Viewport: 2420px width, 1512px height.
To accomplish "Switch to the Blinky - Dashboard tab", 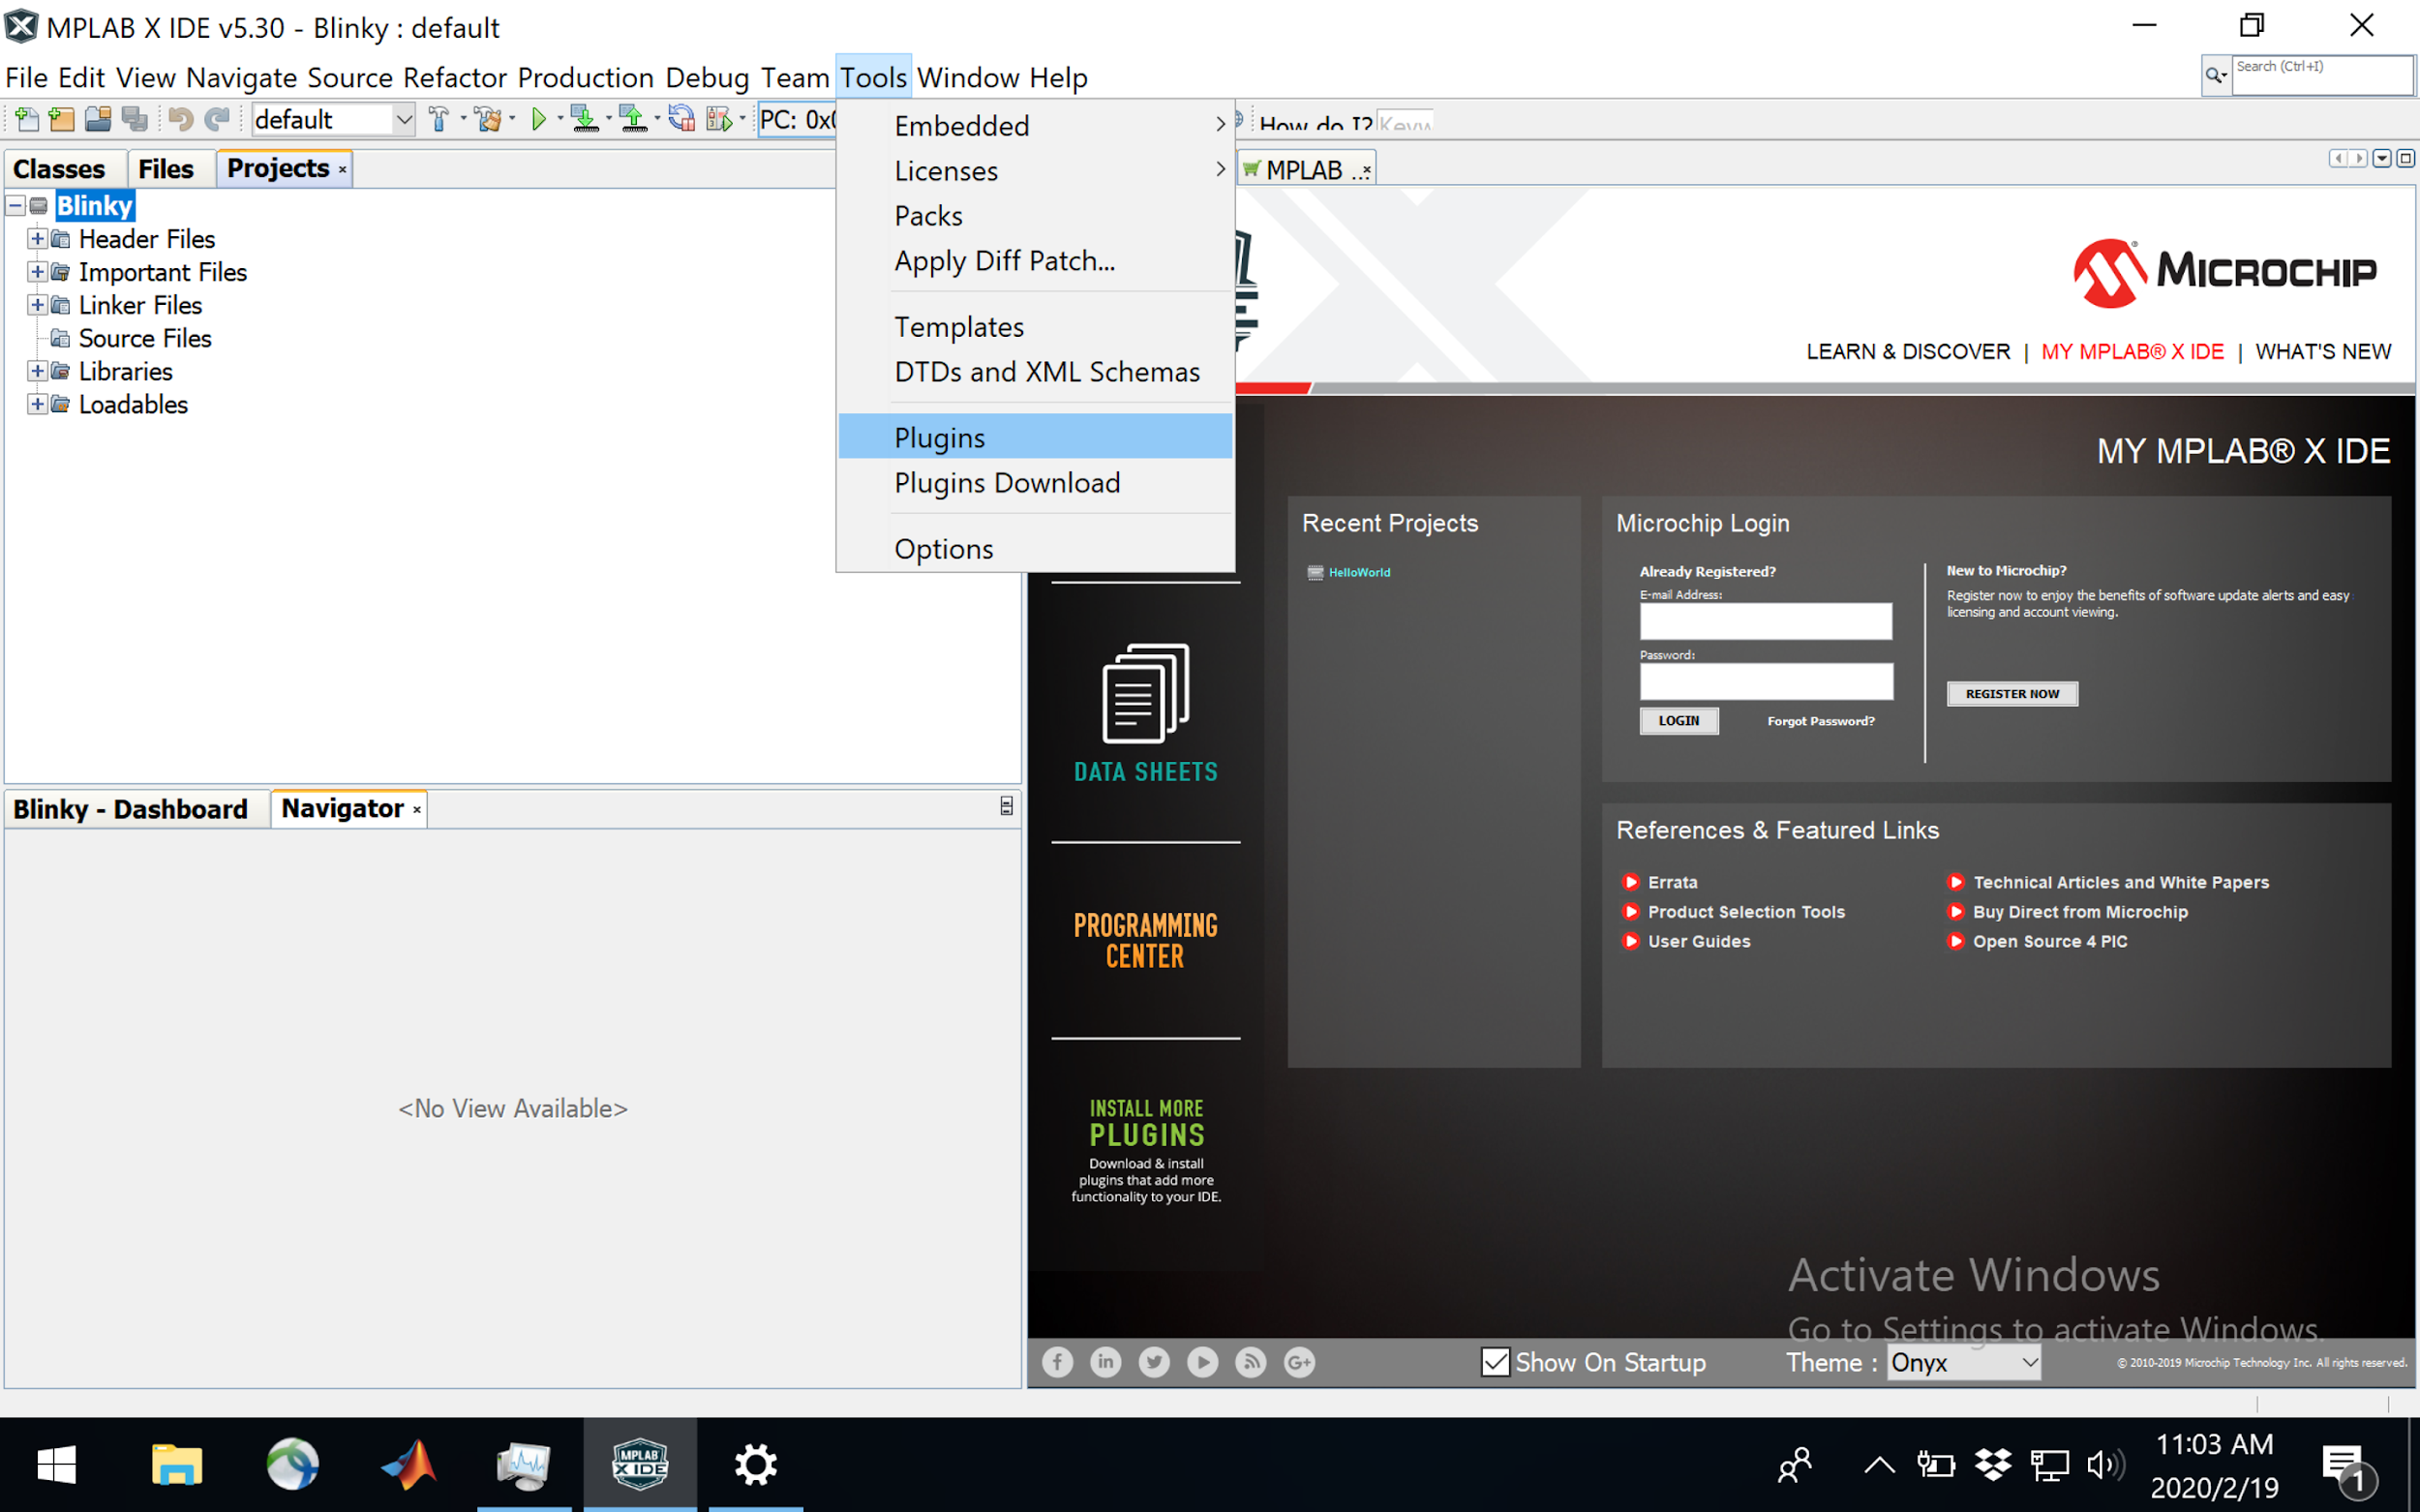I will click(x=131, y=809).
